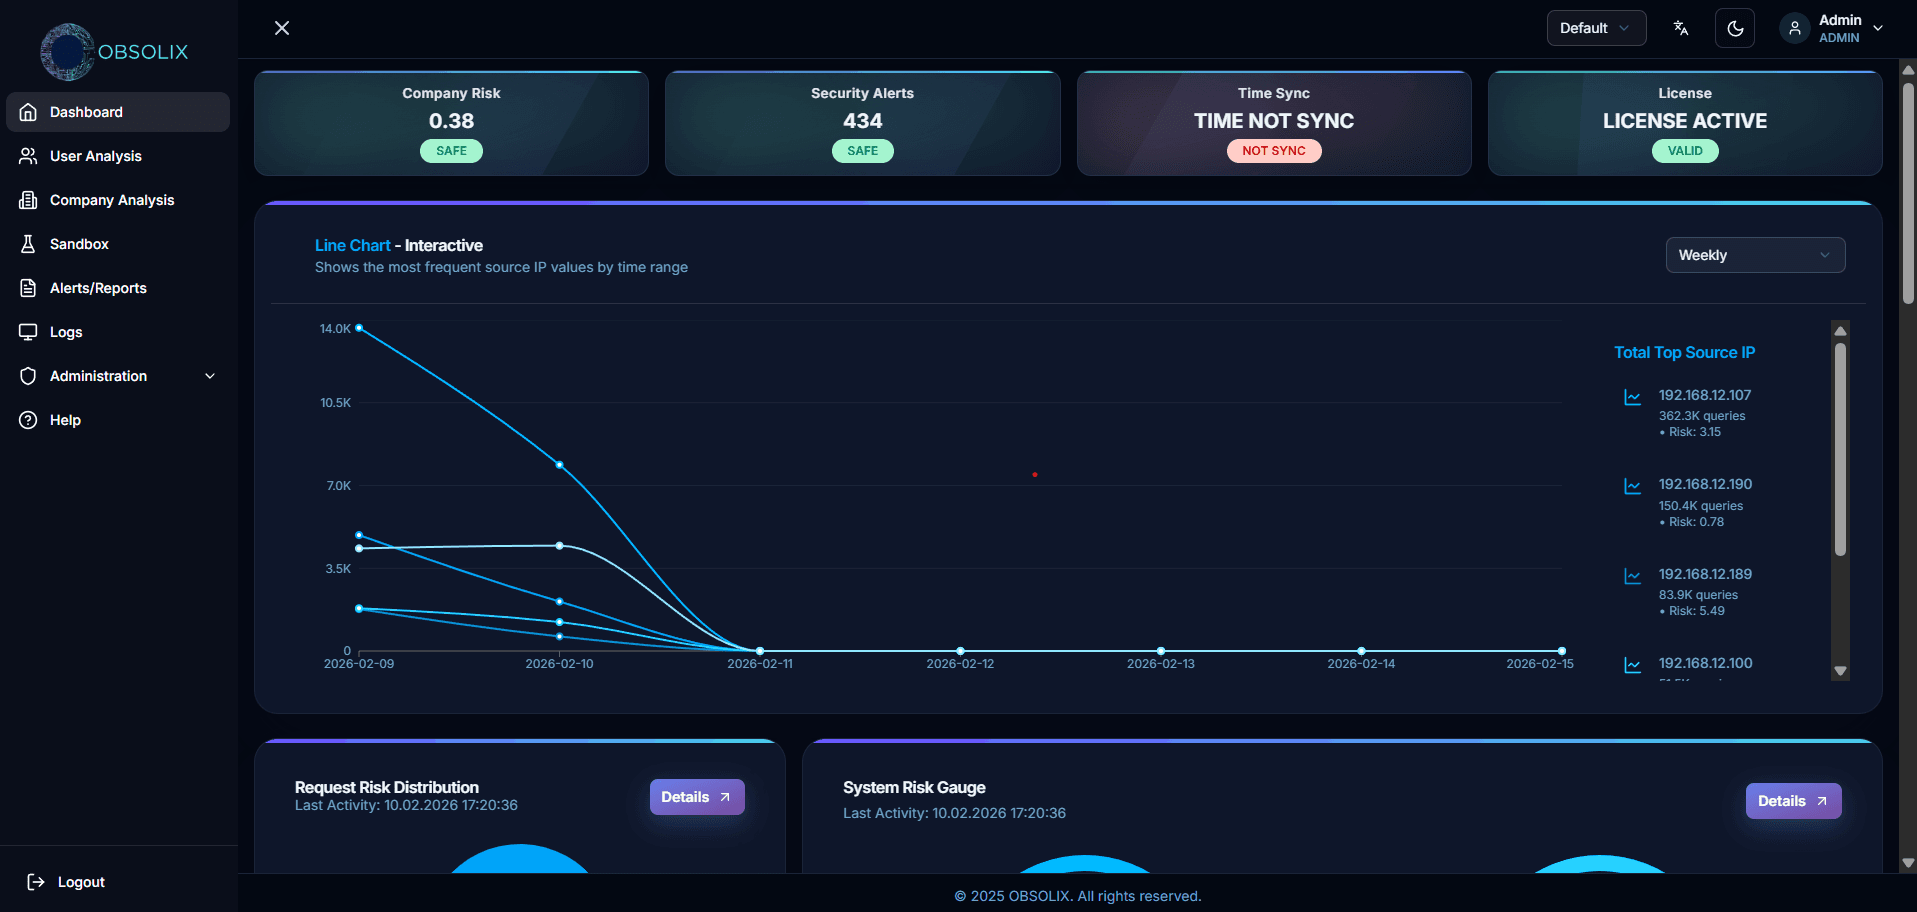Click chart icon beside 192.168.12.100
1917x912 pixels.
coord(1632,665)
